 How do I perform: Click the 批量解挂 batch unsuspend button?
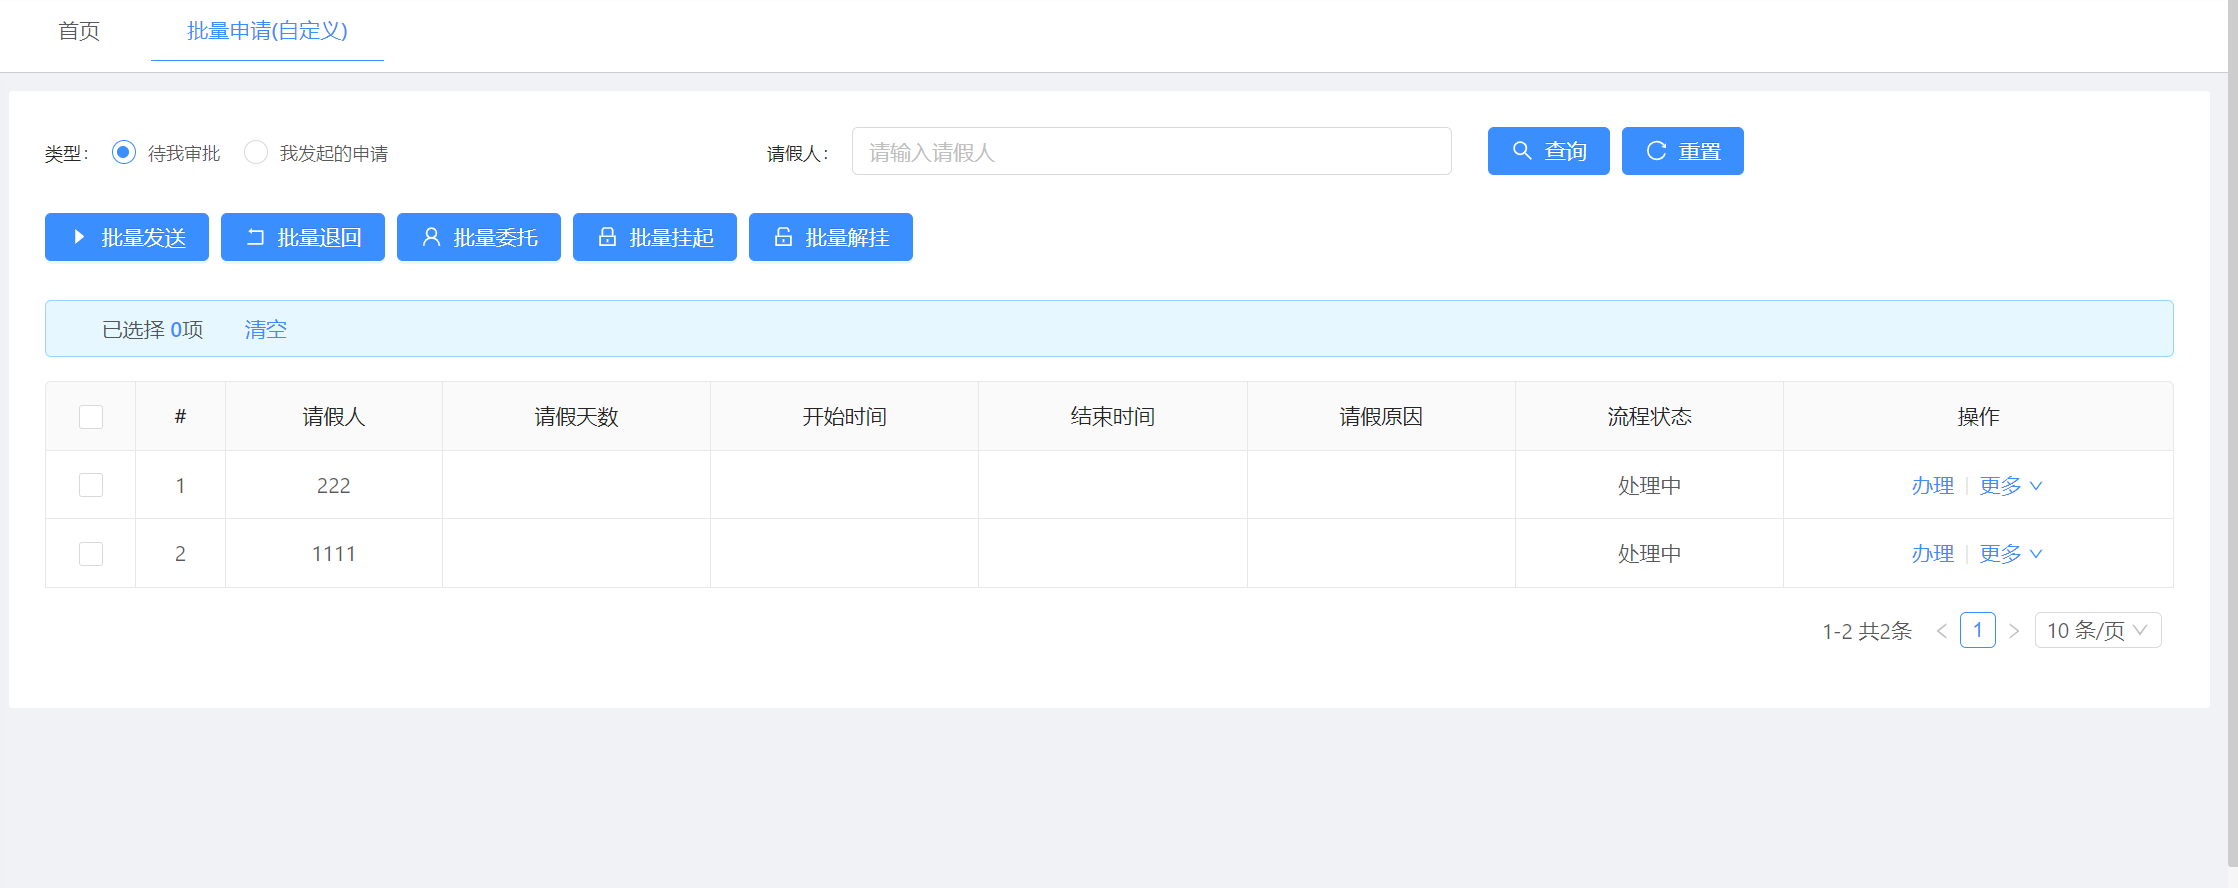click(x=831, y=237)
